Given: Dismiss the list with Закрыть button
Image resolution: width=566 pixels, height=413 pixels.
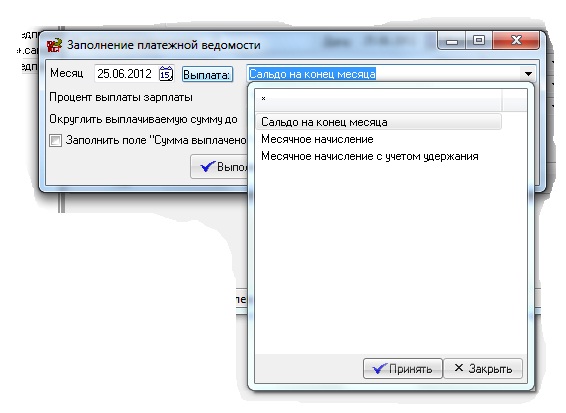Looking at the screenshot, I should (x=483, y=369).
